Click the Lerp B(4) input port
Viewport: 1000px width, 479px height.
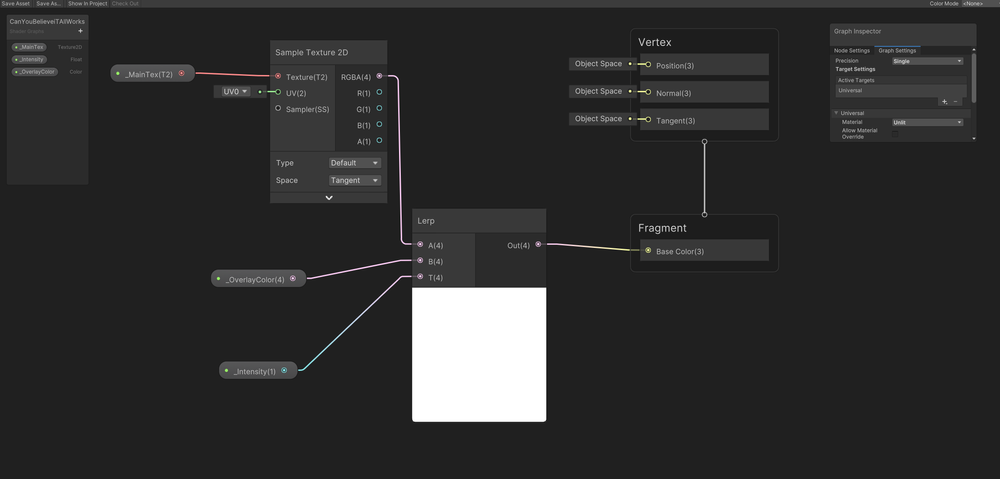(x=420, y=260)
